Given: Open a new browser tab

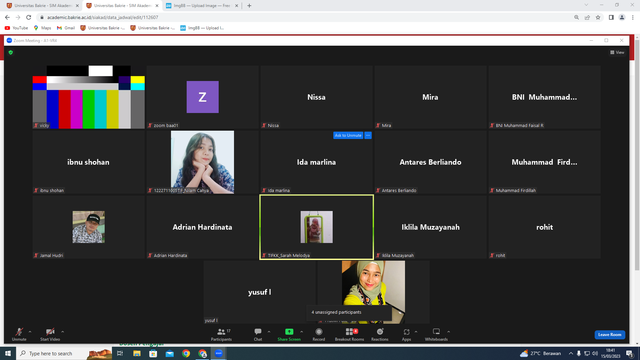Looking at the screenshot, I should [x=249, y=6].
